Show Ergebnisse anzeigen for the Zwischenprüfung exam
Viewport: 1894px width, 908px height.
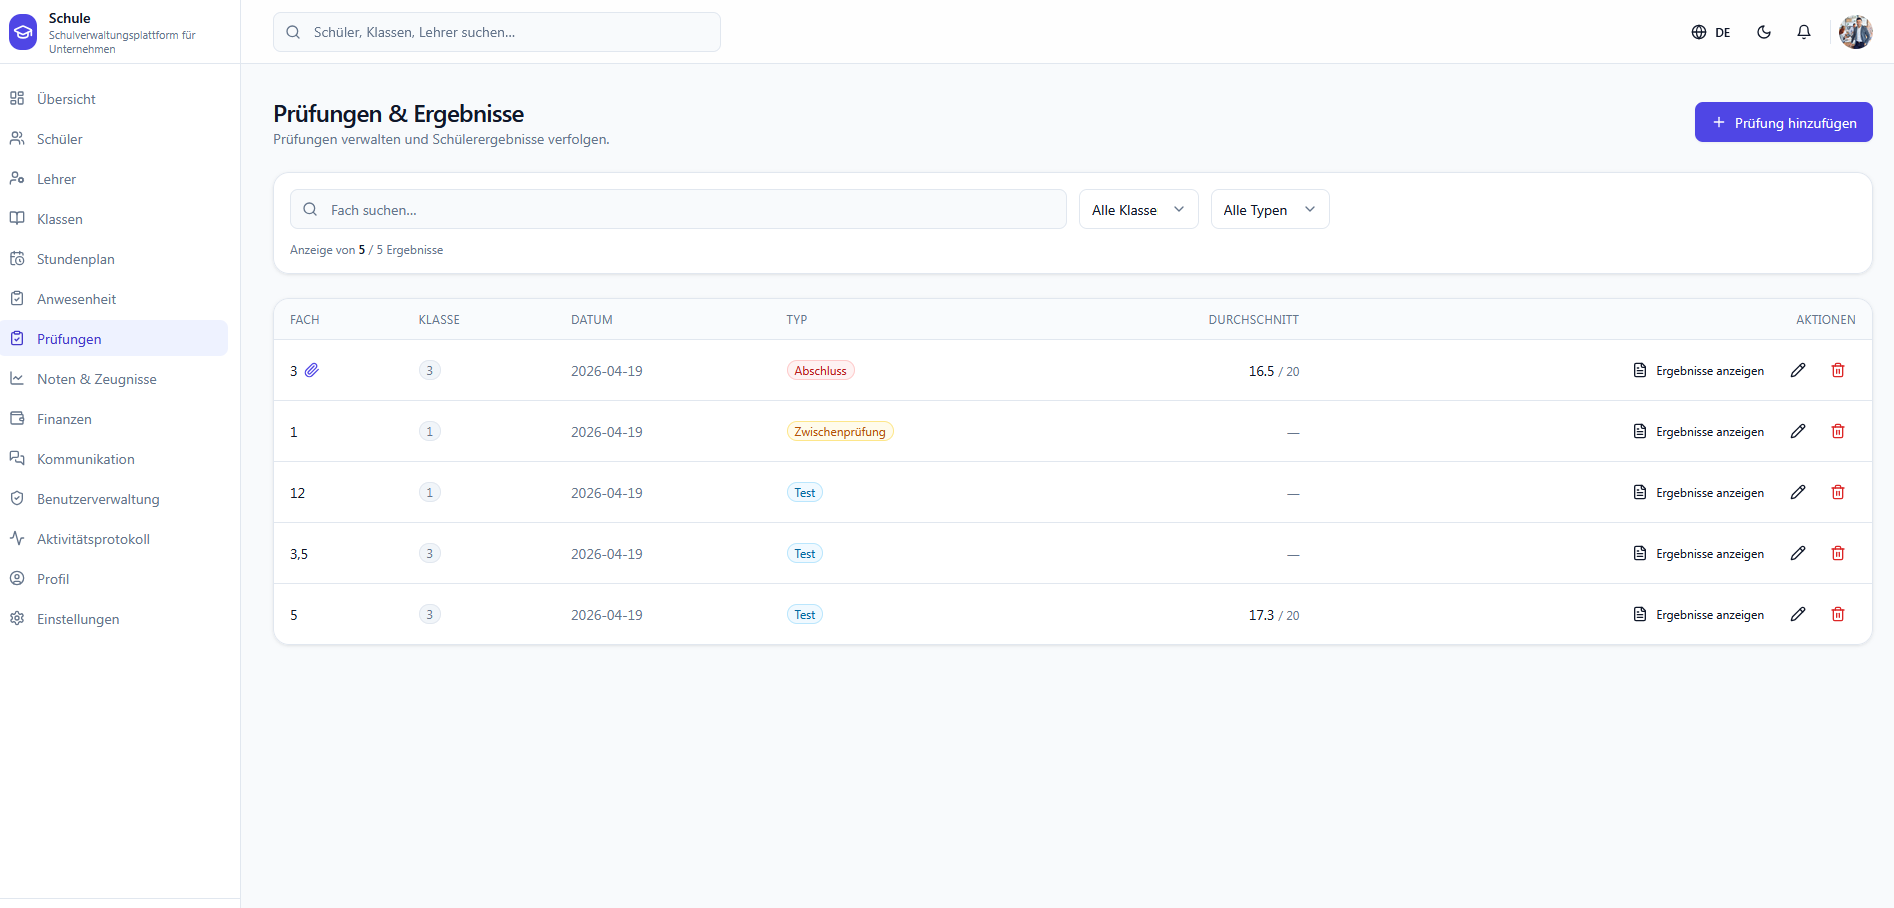[1698, 431]
